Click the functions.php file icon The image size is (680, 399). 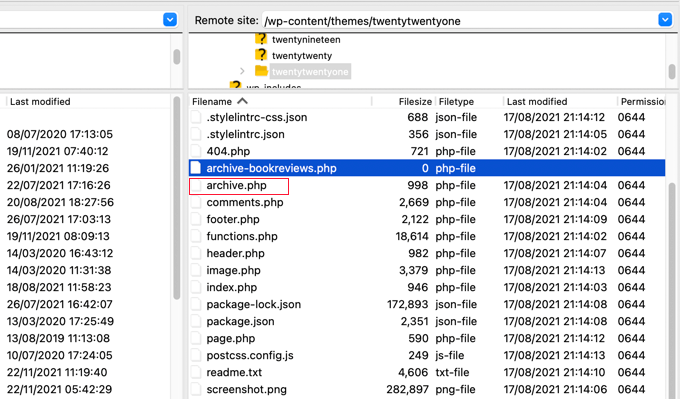tap(196, 236)
